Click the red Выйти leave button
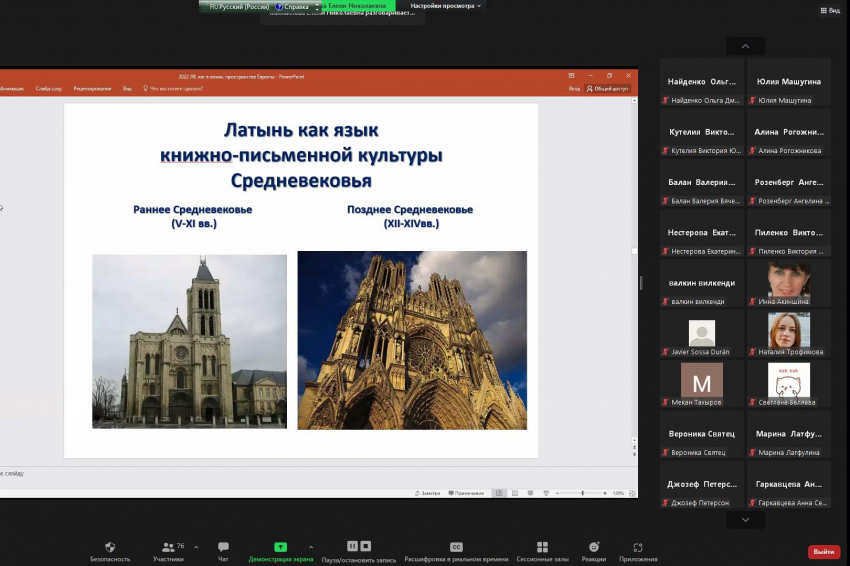This screenshot has width=850, height=566. point(824,551)
